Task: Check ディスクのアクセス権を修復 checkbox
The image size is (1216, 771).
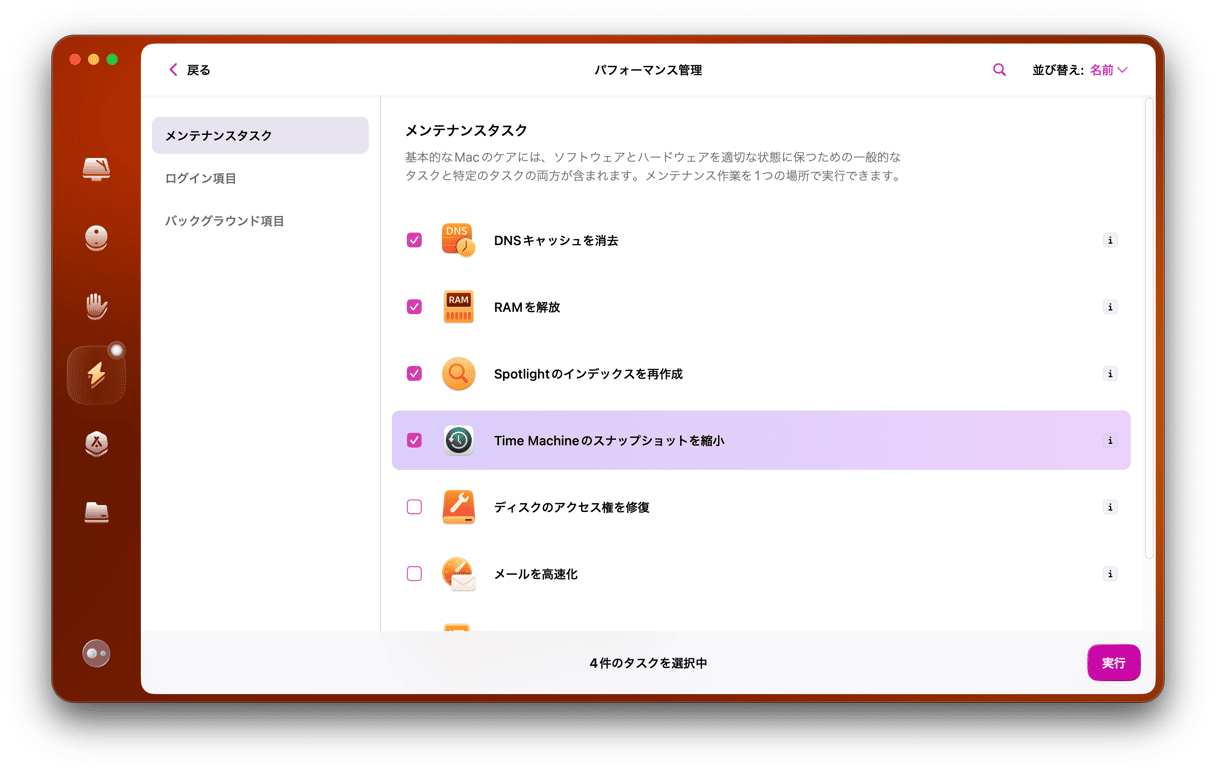Action: click(414, 507)
